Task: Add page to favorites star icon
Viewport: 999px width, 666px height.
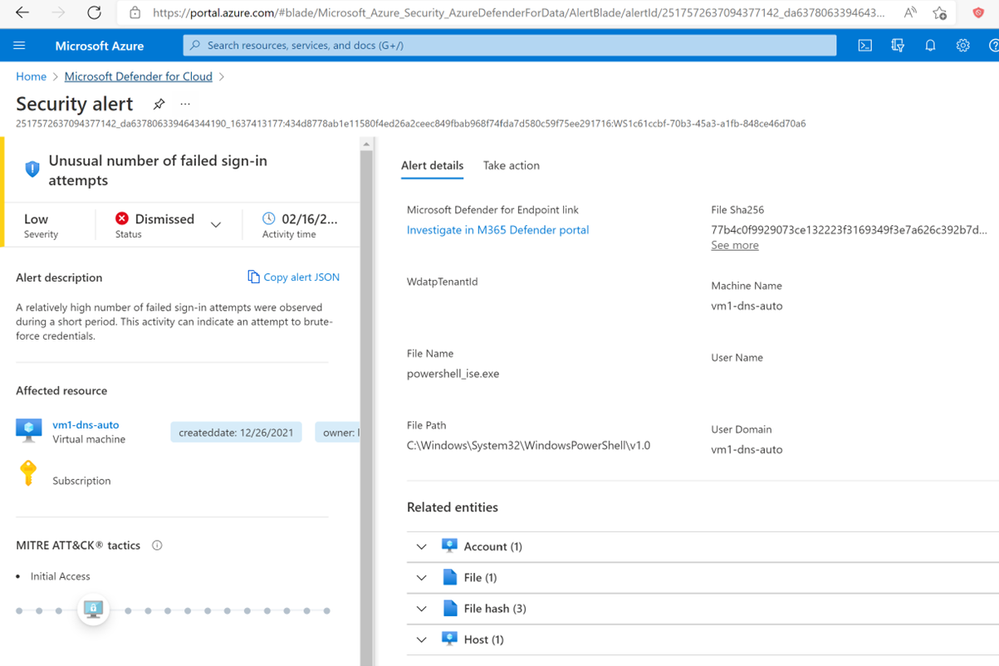Action: click(940, 12)
